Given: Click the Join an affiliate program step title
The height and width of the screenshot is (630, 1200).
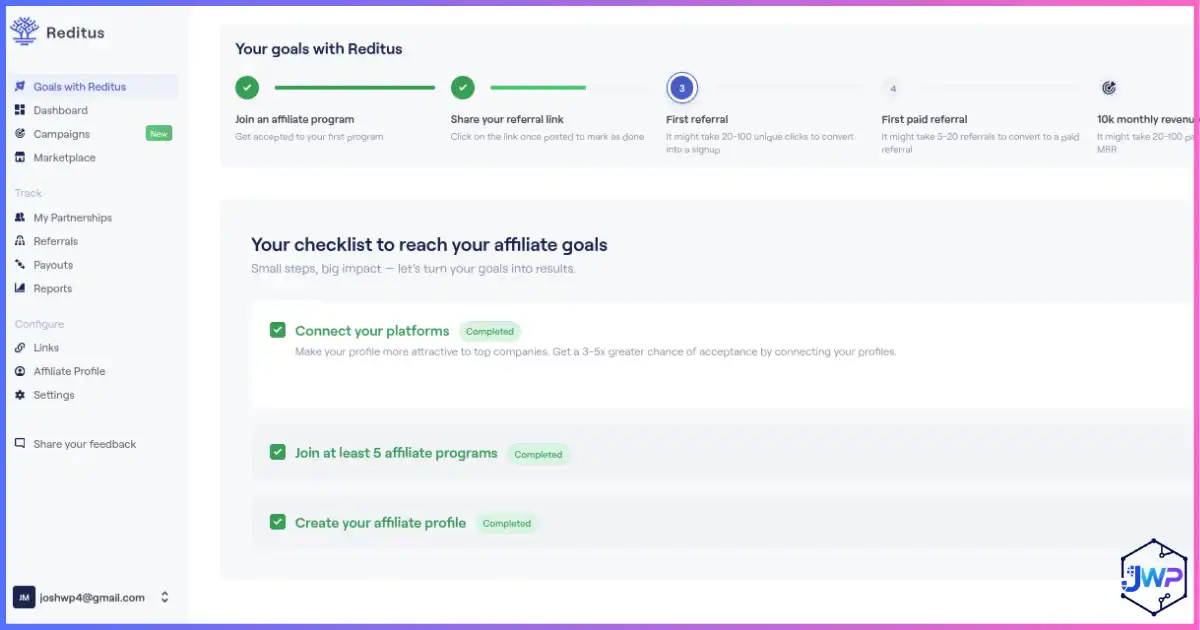Looking at the screenshot, I should [295, 119].
